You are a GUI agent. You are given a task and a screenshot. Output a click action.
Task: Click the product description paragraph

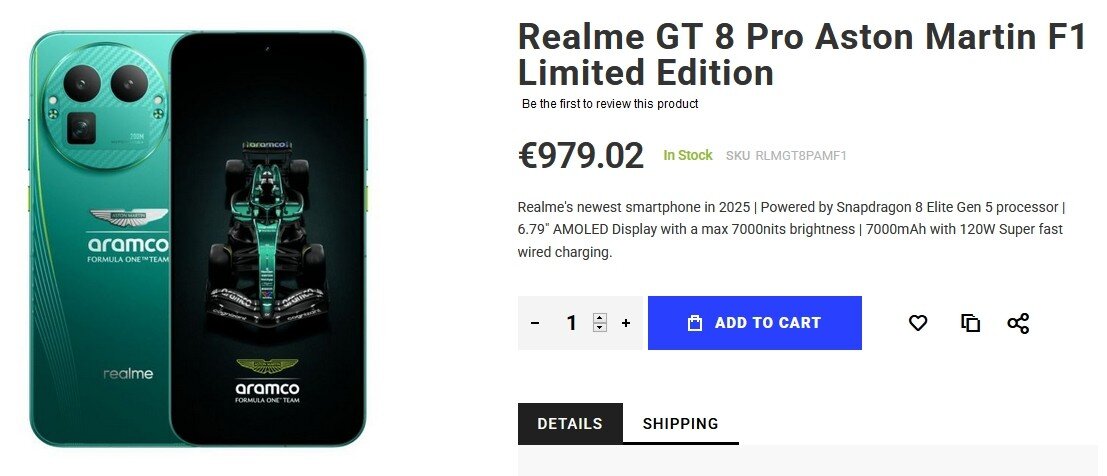point(791,230)
